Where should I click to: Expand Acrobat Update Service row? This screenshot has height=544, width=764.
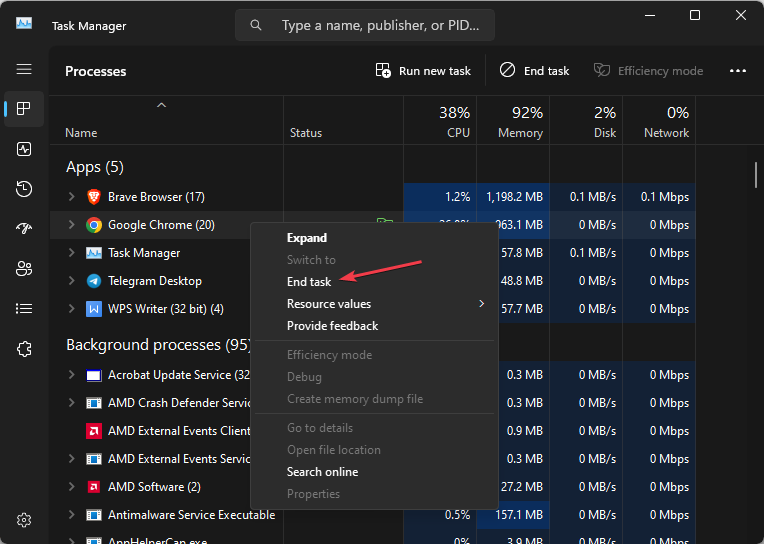click(72, 375)
